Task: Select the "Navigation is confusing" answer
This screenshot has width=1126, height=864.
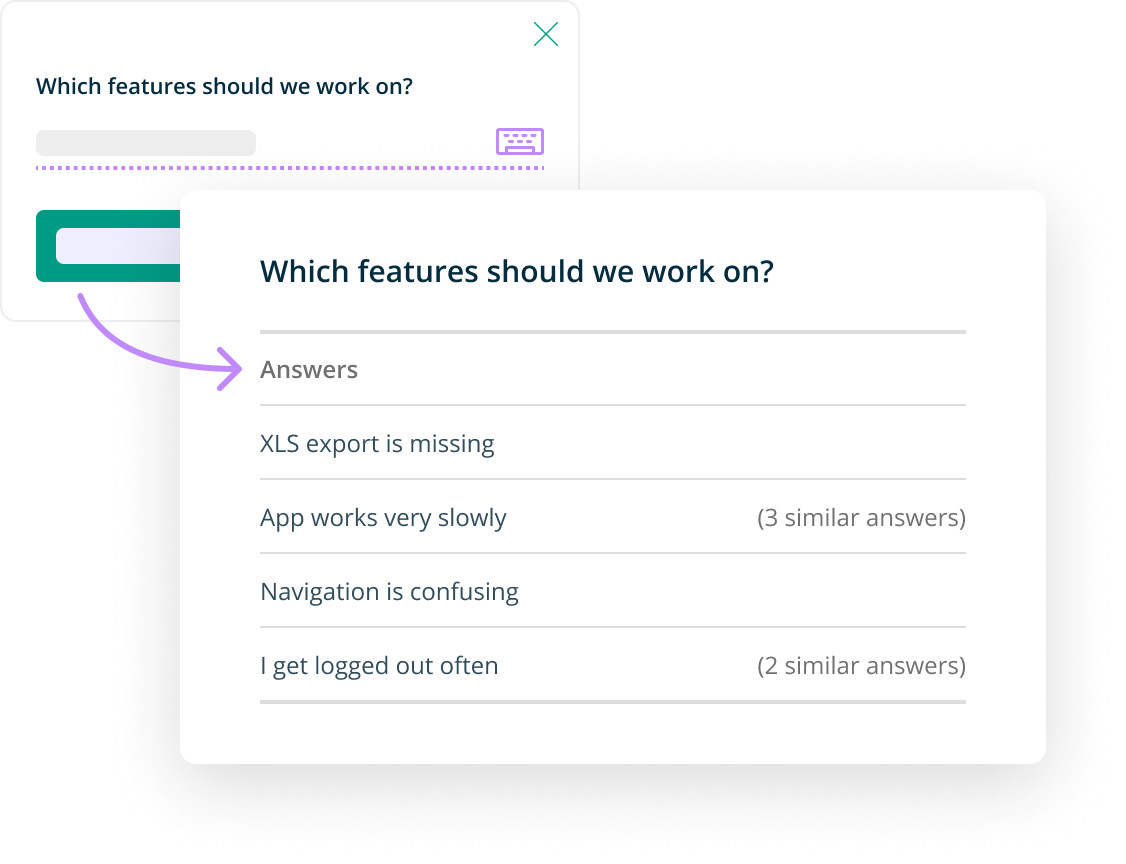Action: 389,592
